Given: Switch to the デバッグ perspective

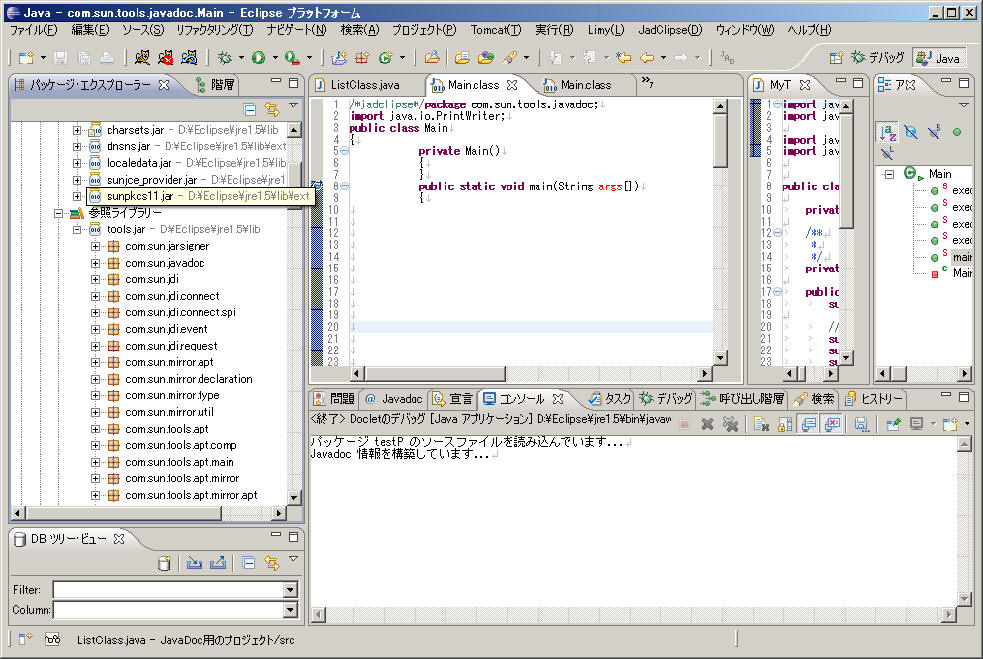Looking at the screenshot, I should [878, 58].
